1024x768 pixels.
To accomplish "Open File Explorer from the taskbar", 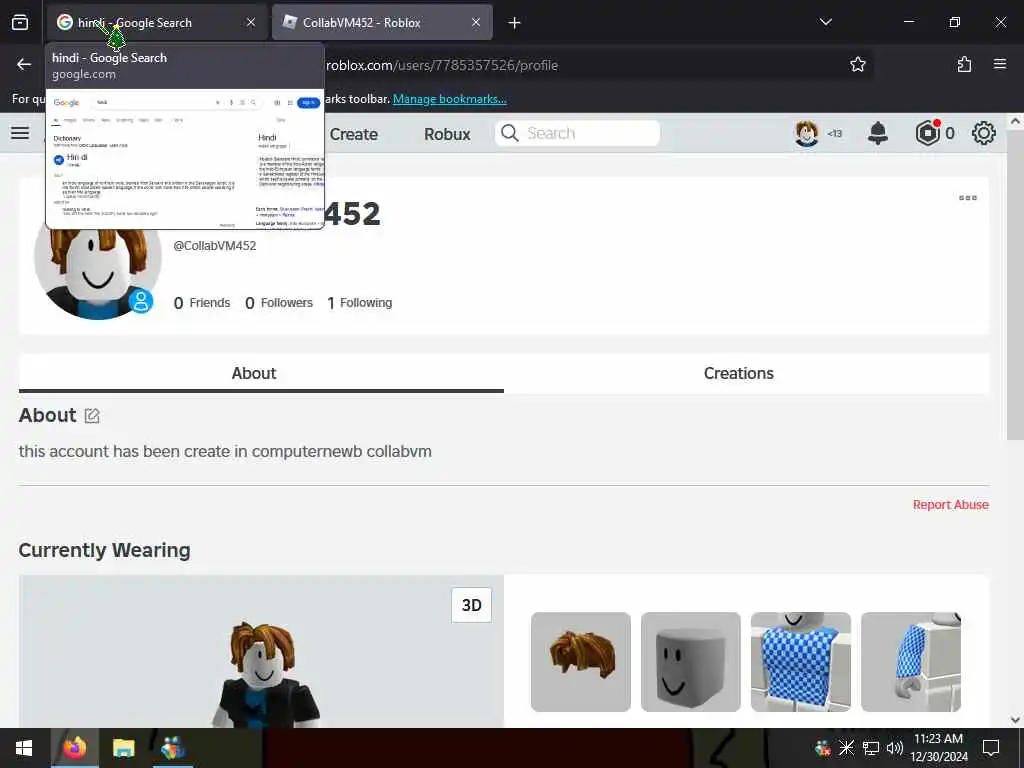I will pos(123,748).
